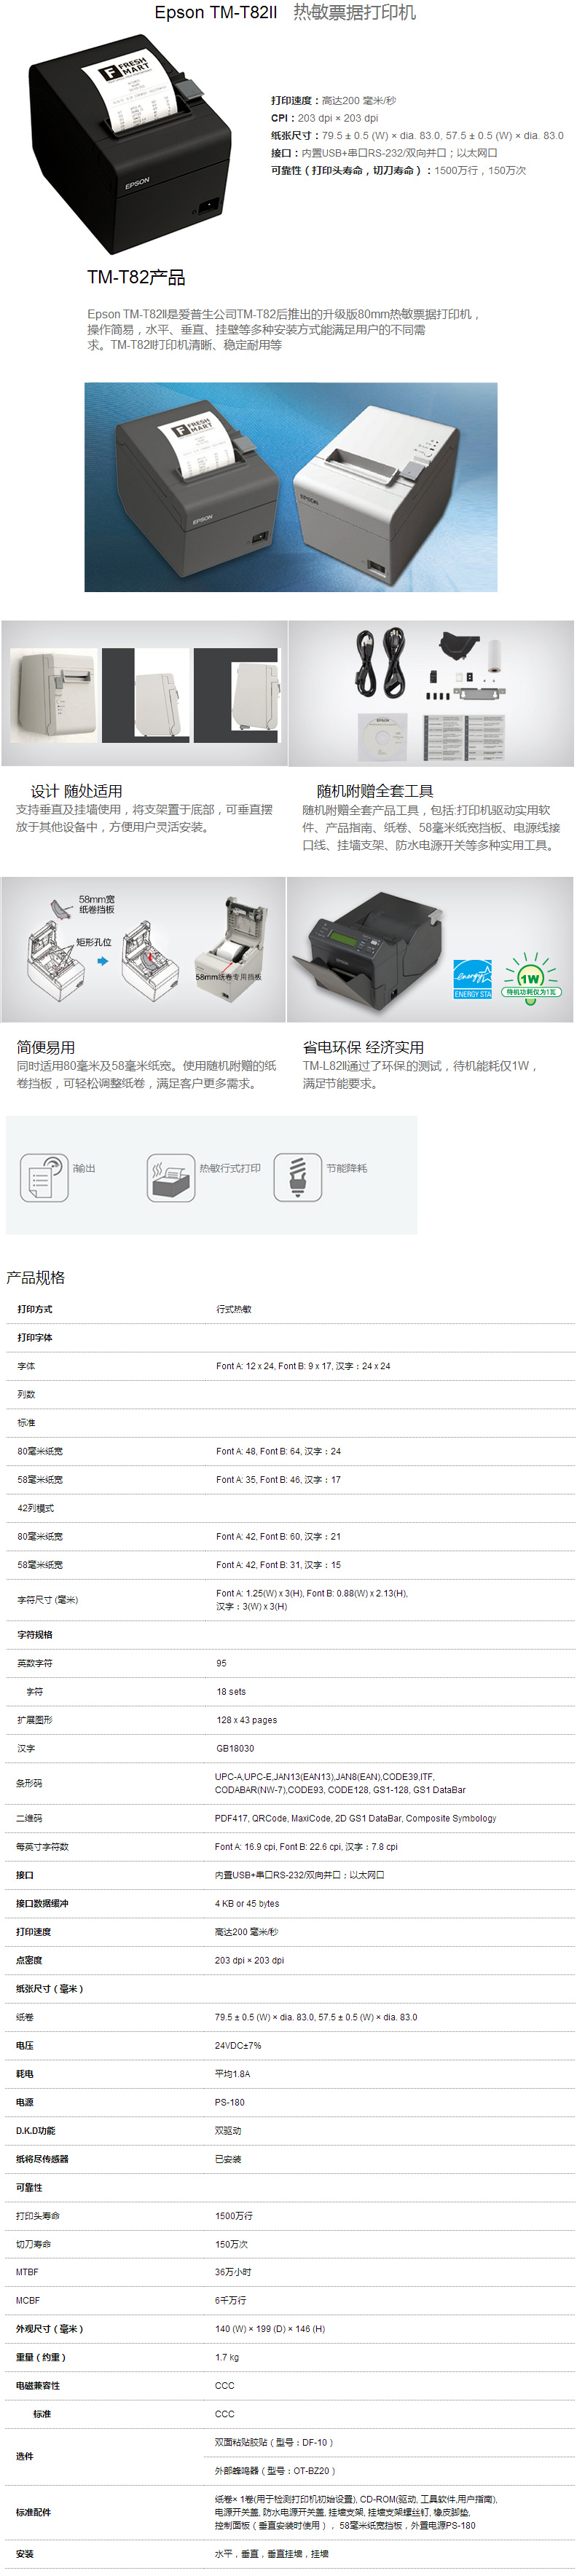This screenshot has height=2576, width=577.
Task: Click the '42列模式' row label
Action: click(36, 1507)
